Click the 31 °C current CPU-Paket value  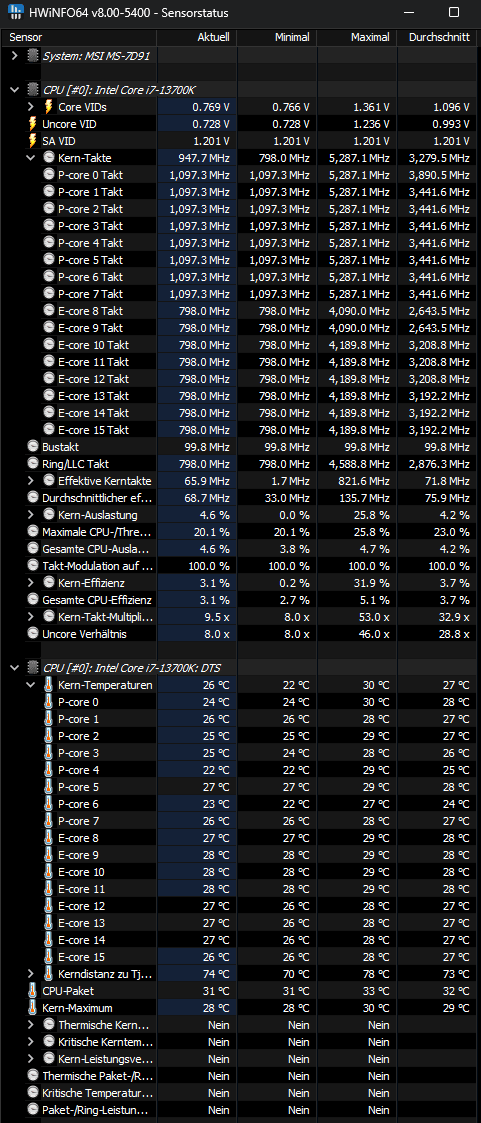pyautogui.click(x=216, y=991)
